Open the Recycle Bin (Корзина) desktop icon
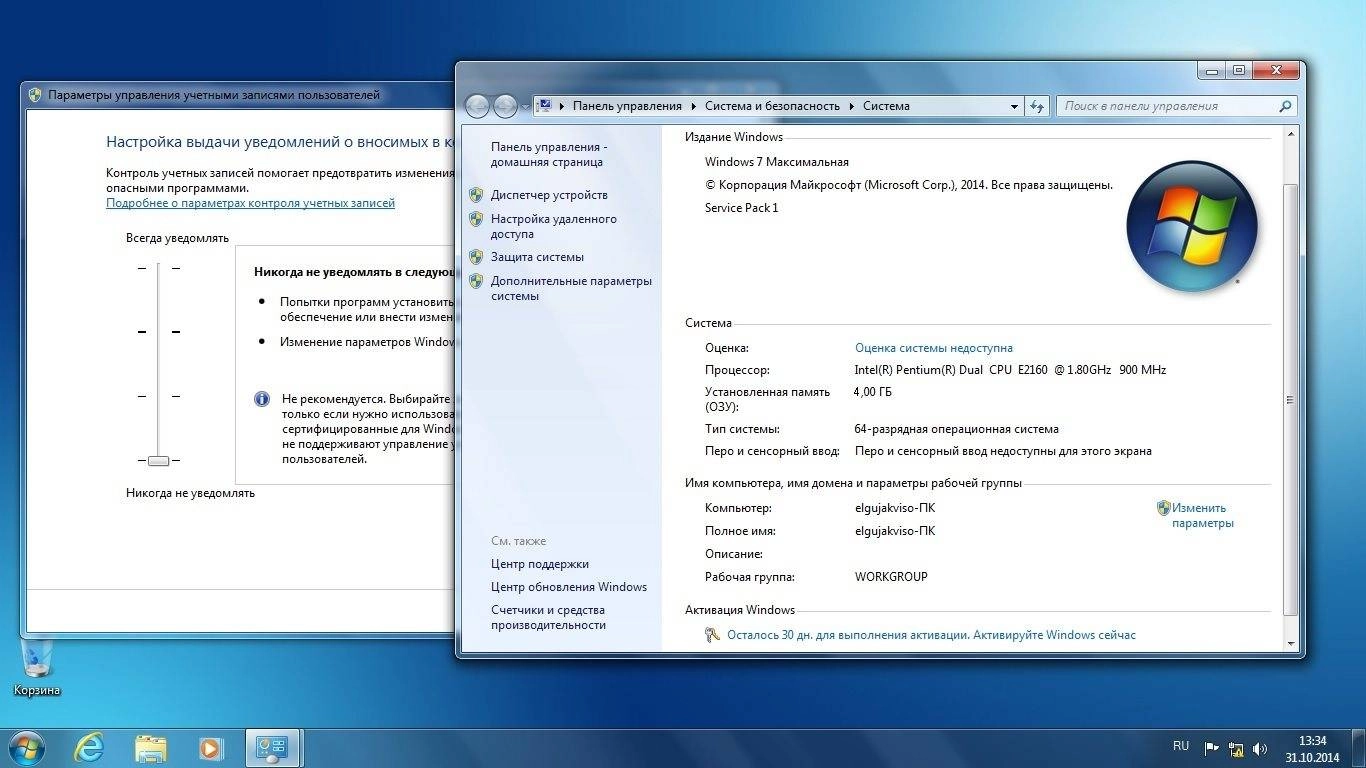Screen dimensions: 1366x768 coord(37,670)
